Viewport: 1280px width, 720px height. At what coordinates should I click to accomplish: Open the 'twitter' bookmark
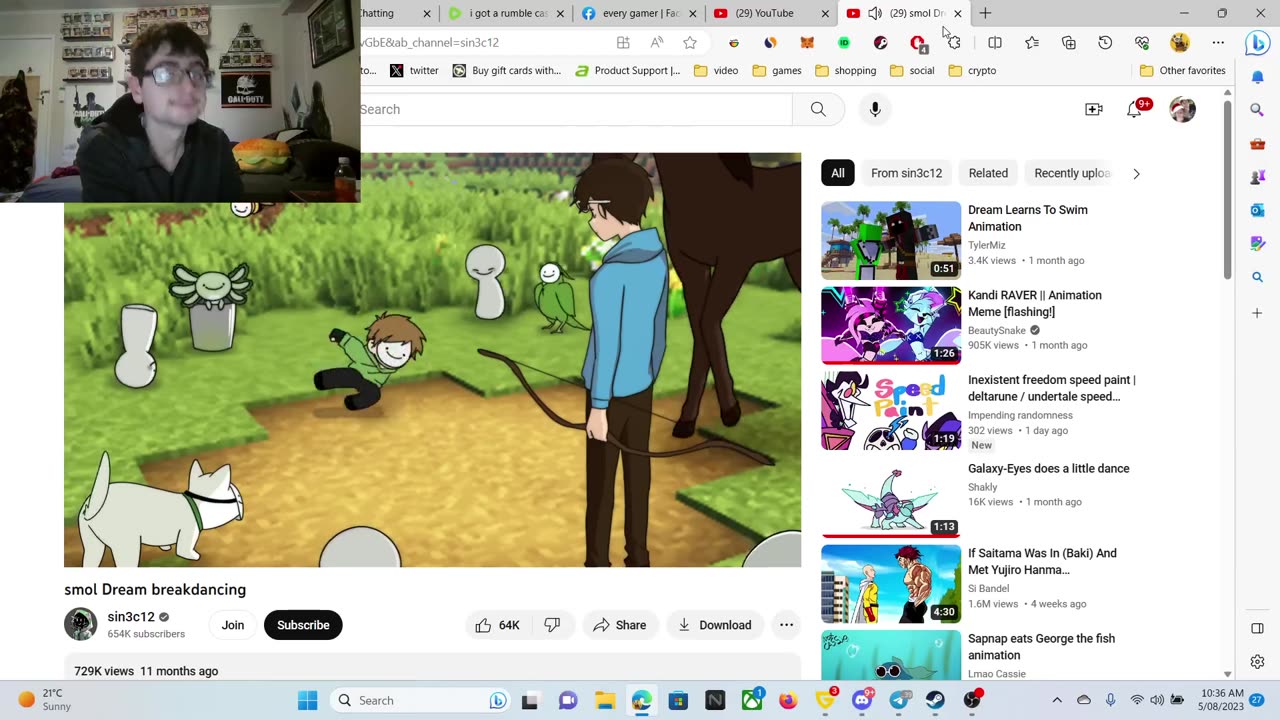tap(414, 71)
